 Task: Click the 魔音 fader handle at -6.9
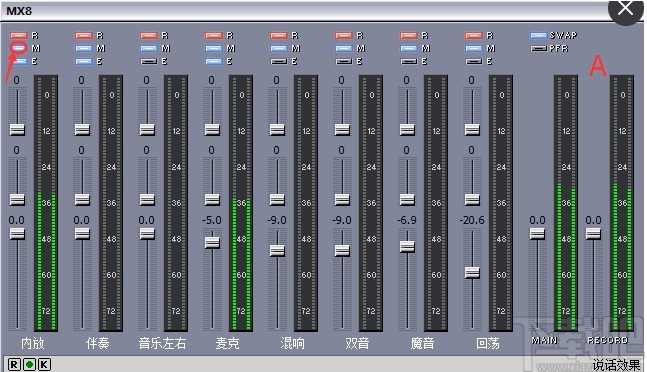click(407, 247)
